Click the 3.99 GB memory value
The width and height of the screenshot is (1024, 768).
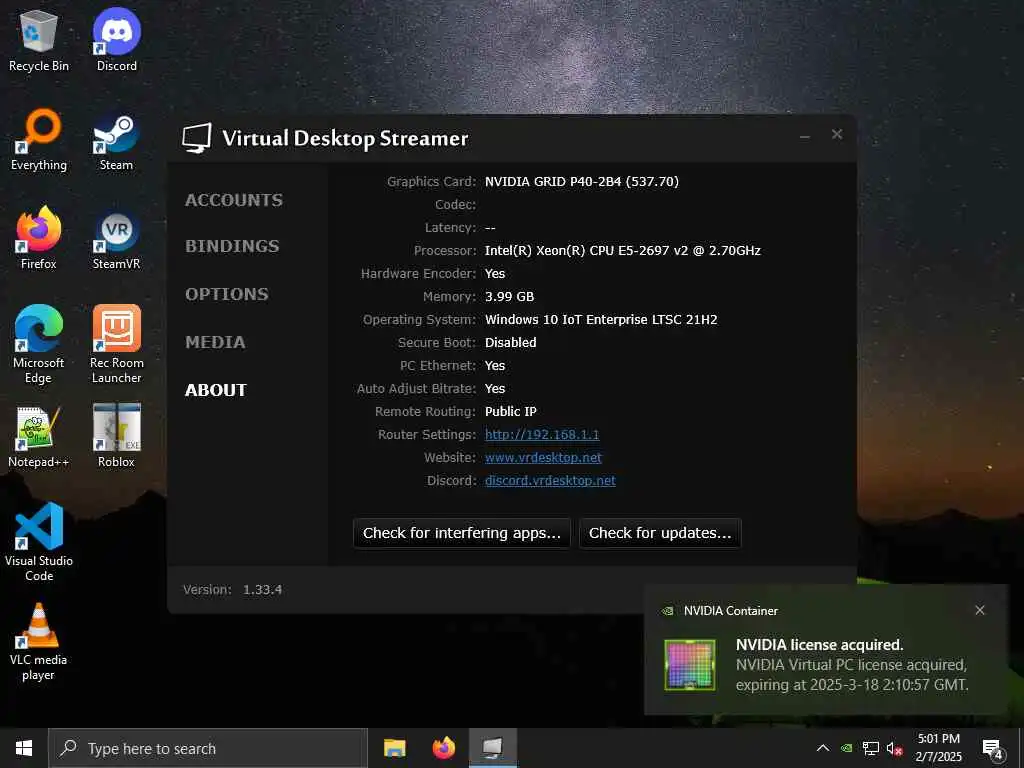click(509, 296)
